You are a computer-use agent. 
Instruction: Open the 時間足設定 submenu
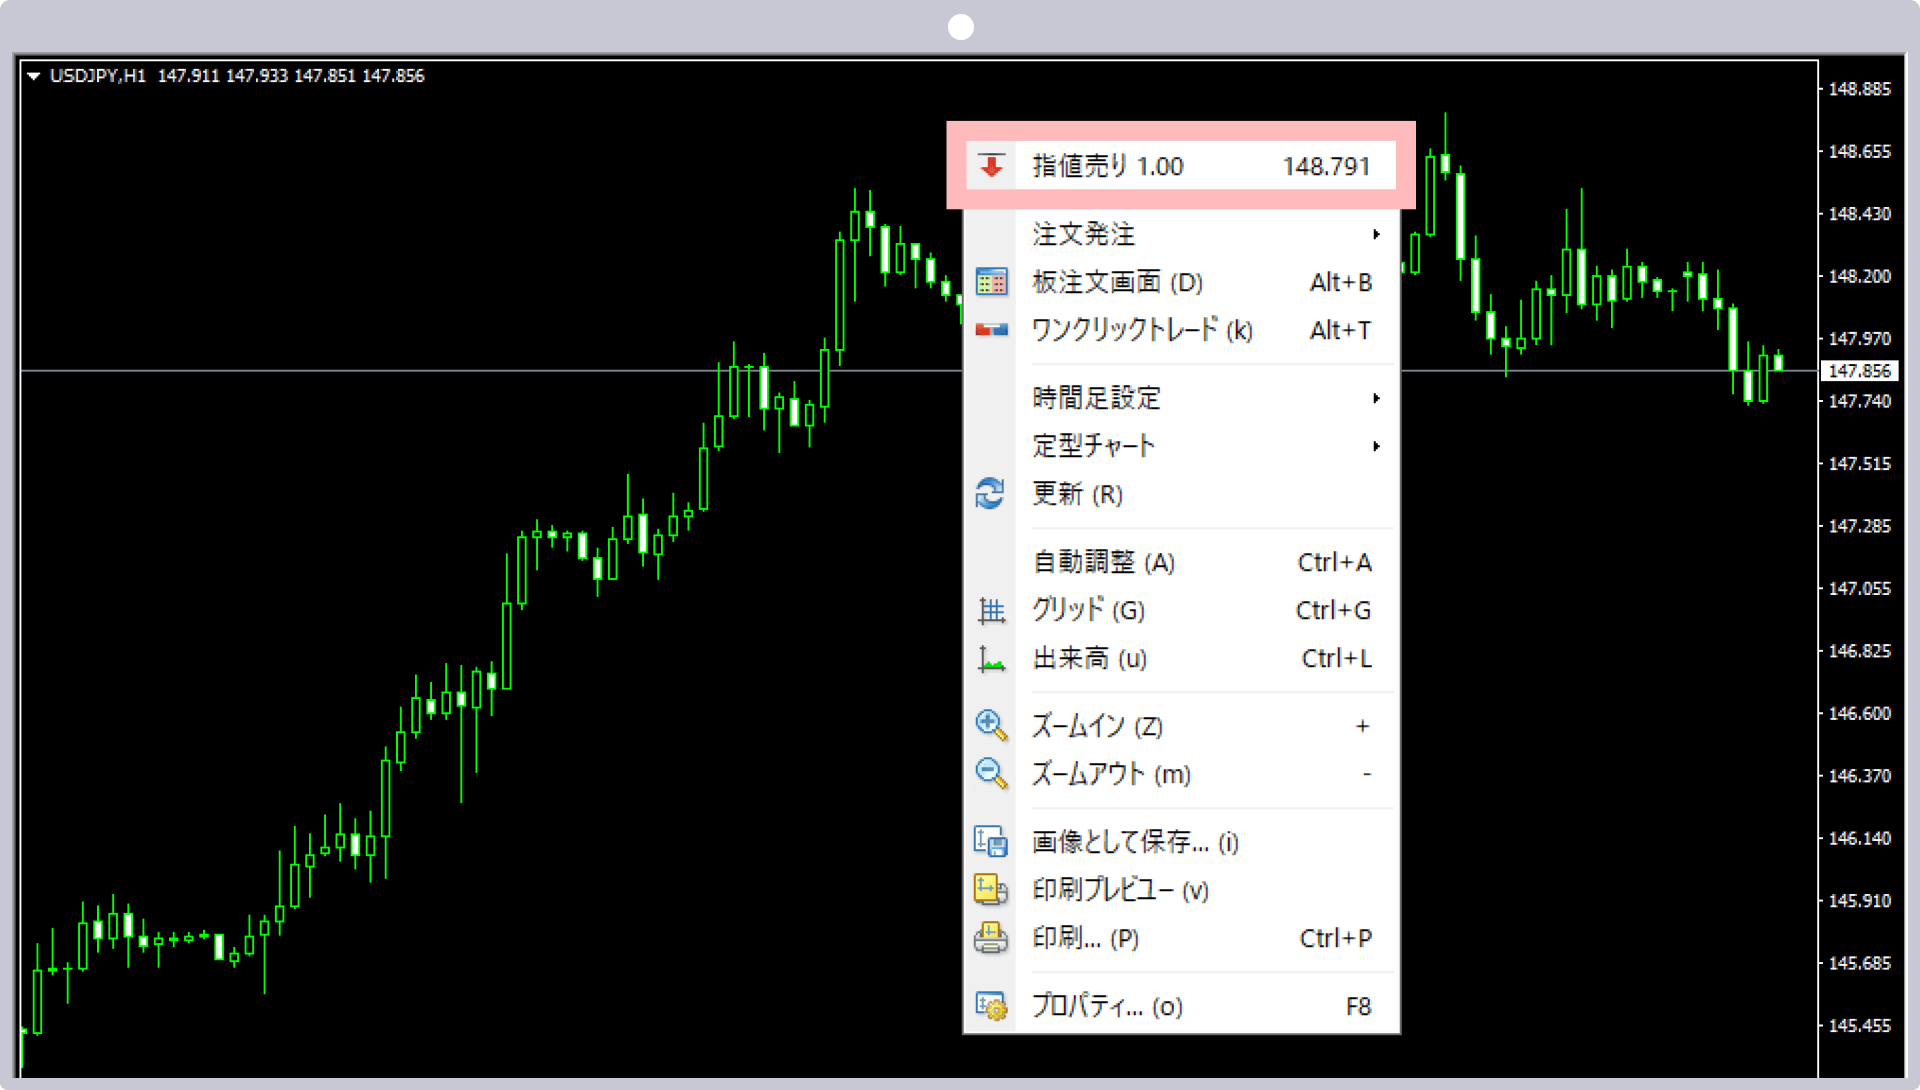point(1181,398)
